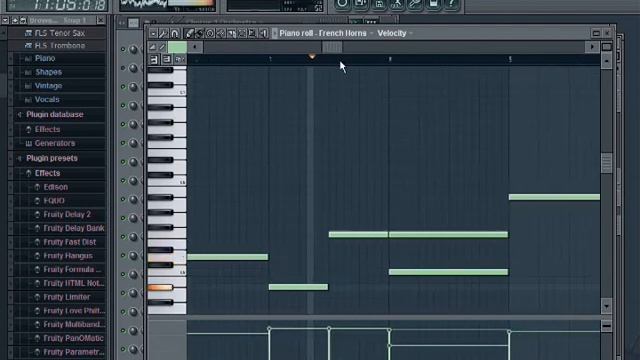The width and height of the screenshot is (640, 360).
Task: Click the piano roll scroll-left arrow
Action: (x=195, y=47)
